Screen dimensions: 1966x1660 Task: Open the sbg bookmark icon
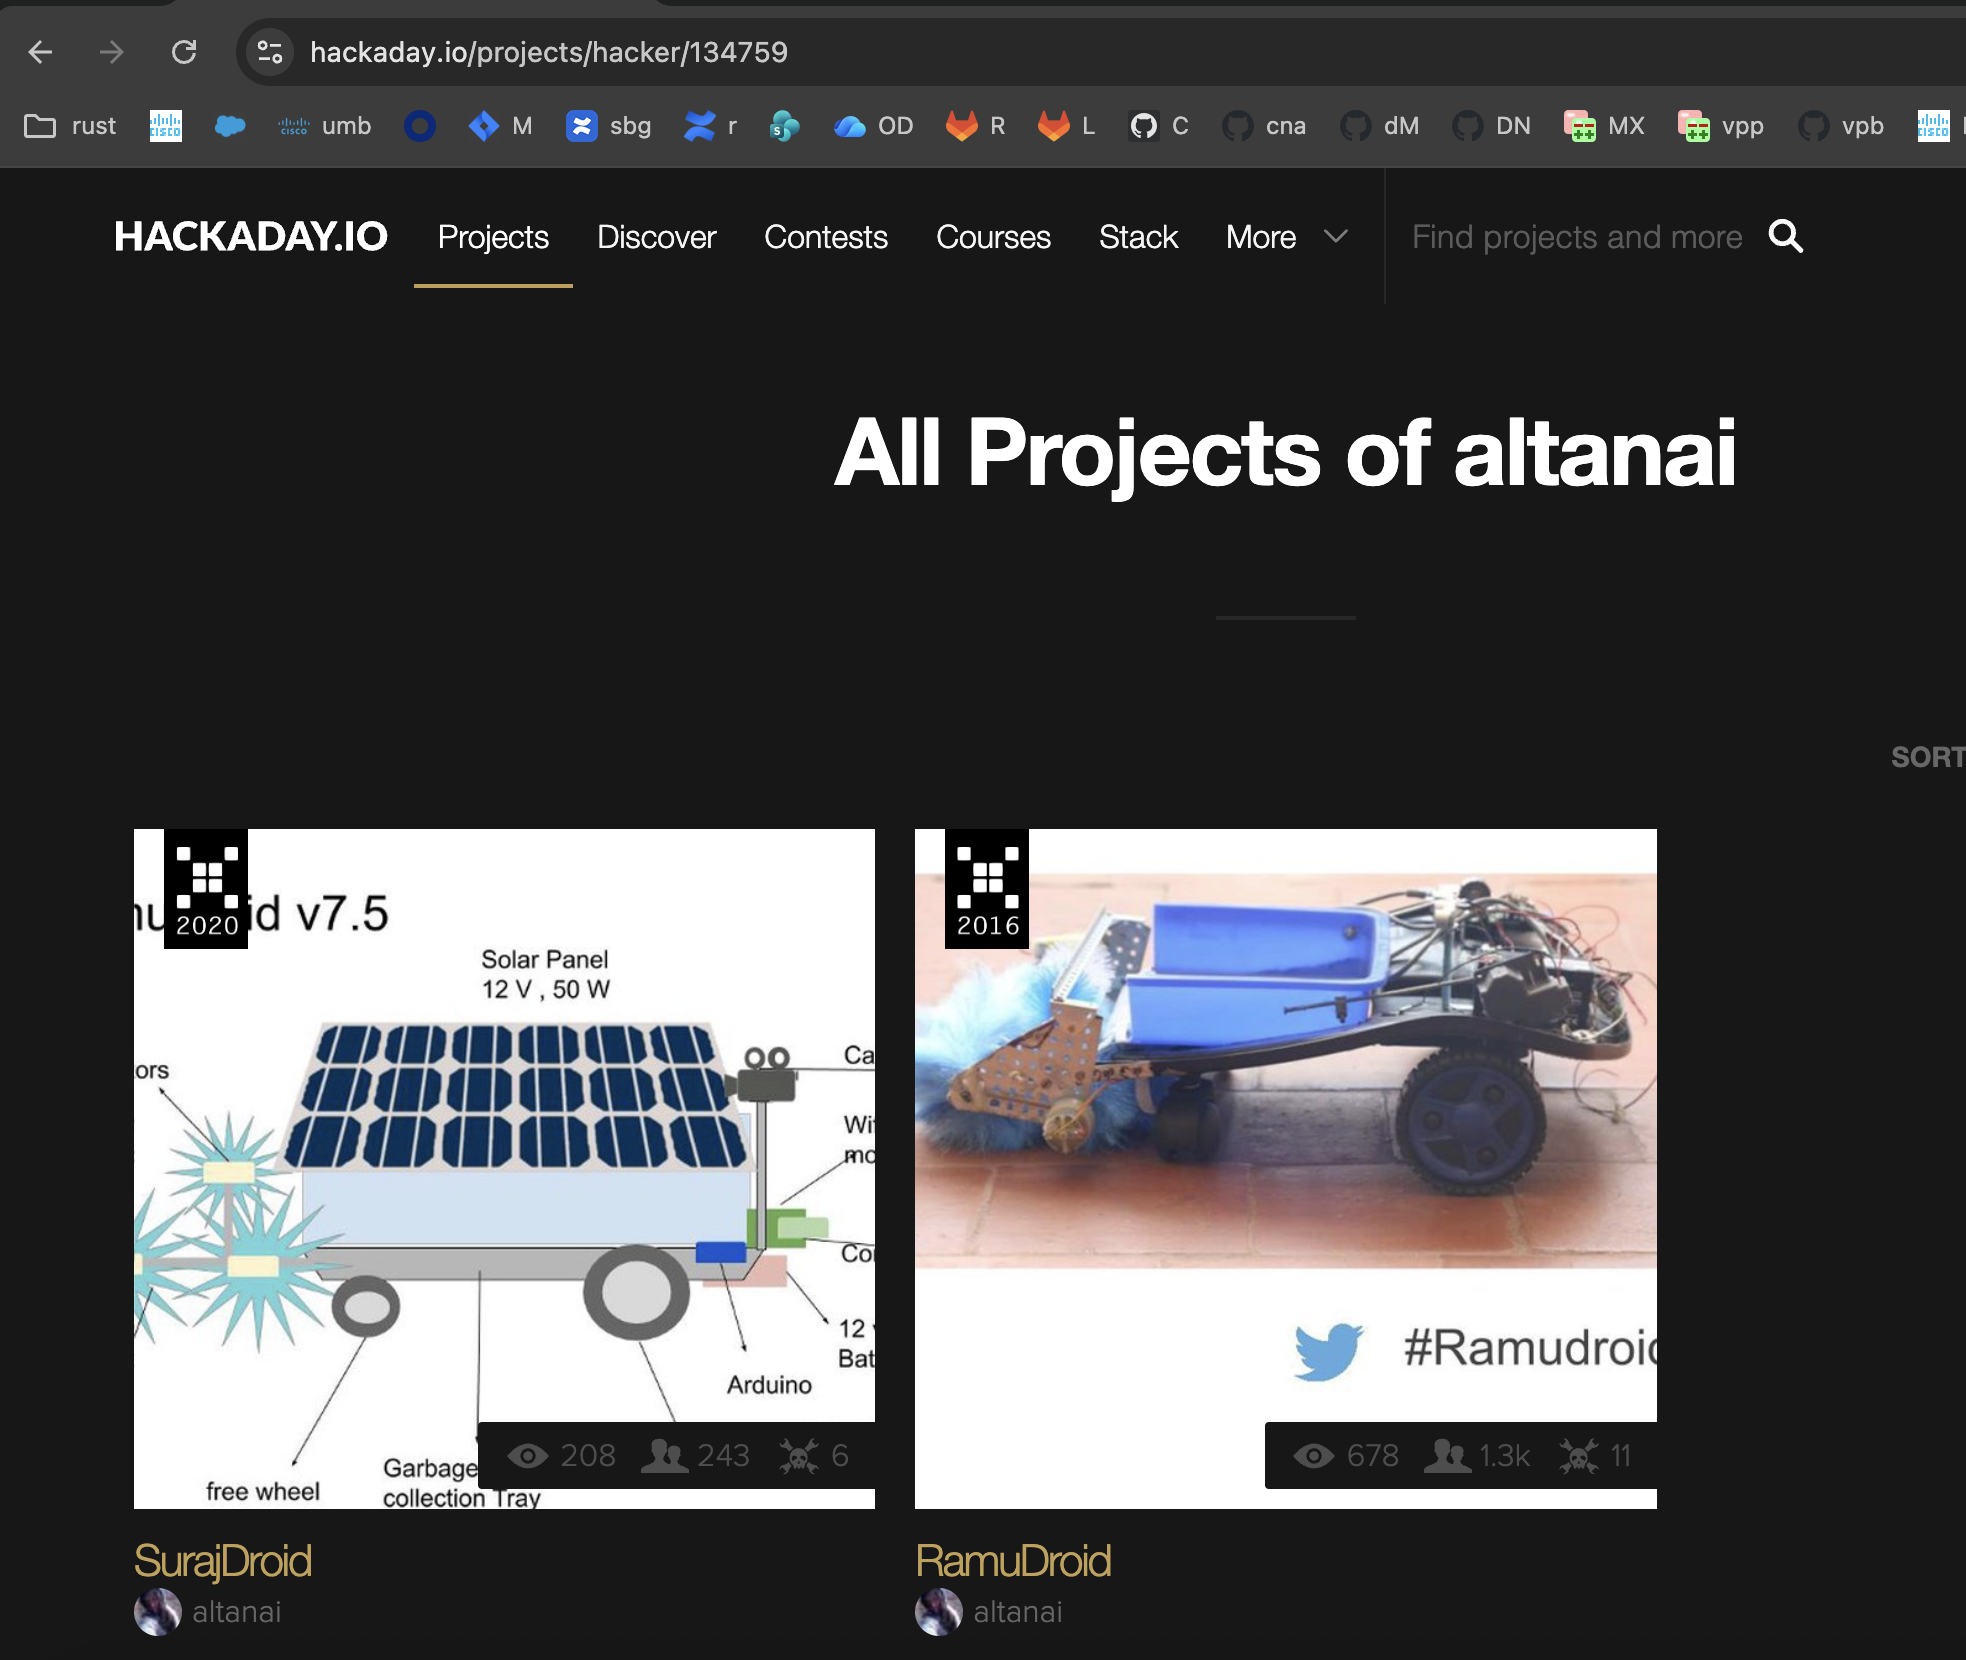pos(581,126)
